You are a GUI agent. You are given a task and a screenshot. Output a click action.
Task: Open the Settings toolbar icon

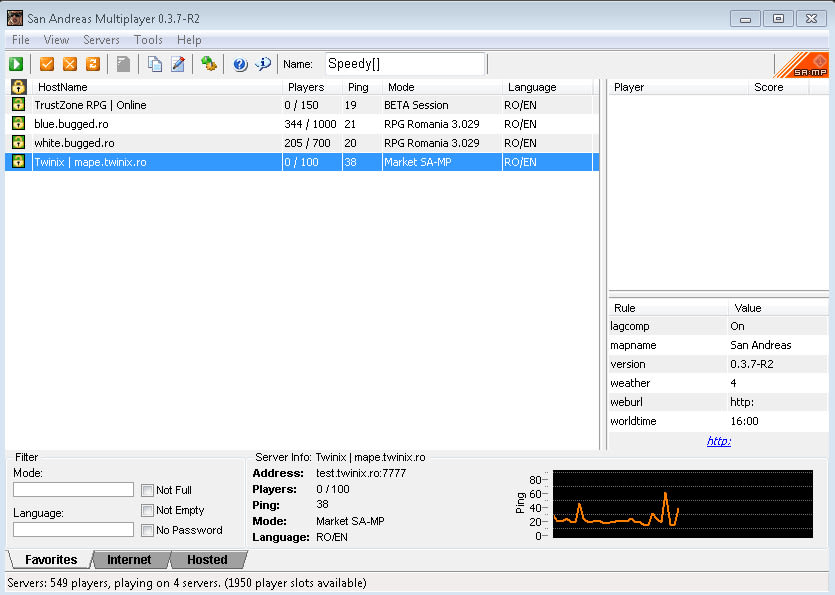click(x=208, y=64)
